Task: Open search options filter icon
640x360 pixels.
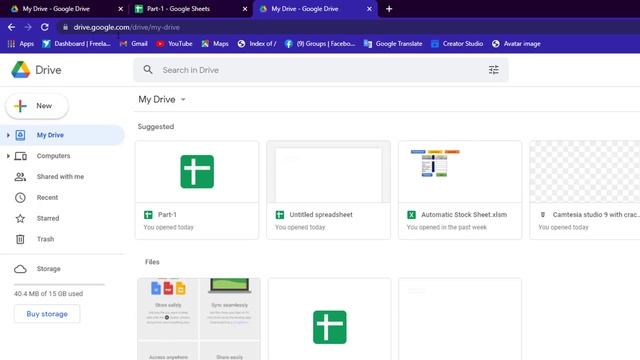Action: click(493, 70)
